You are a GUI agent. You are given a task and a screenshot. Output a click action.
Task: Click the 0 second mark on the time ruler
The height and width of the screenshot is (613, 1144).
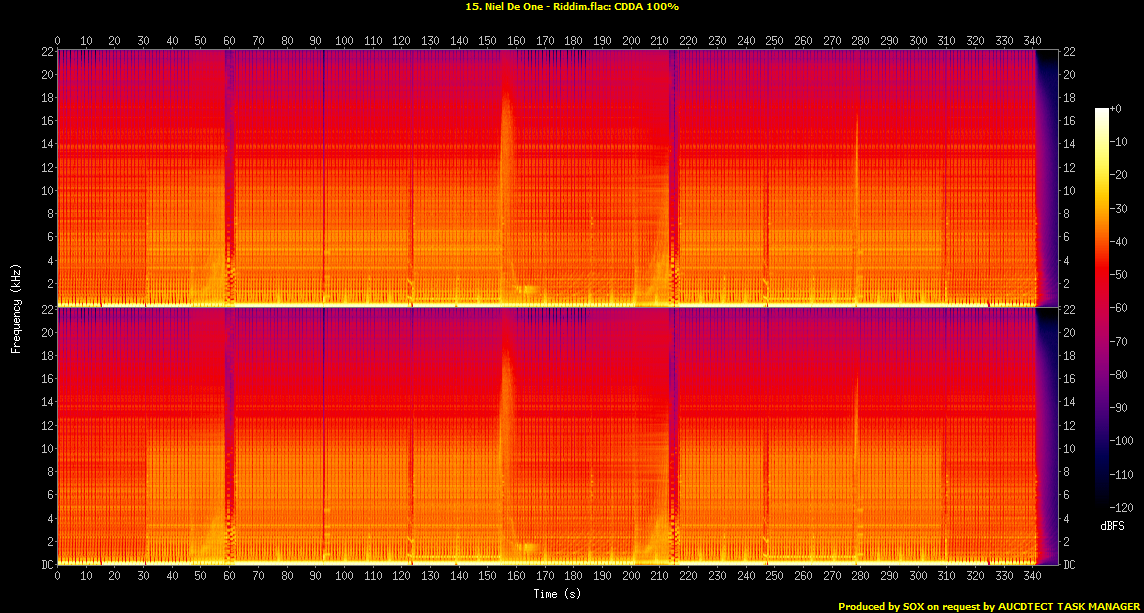coord(57,42)
